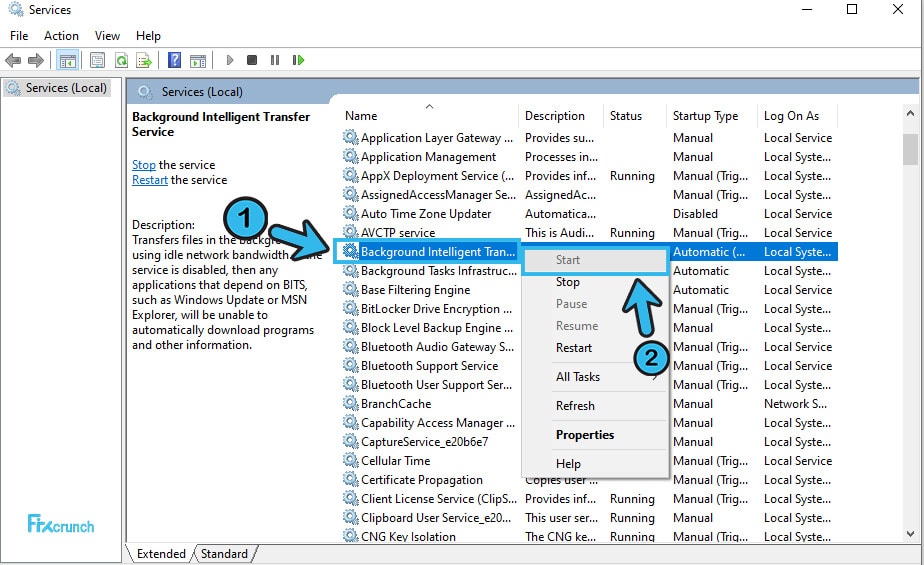Select Bluetooth User Support Service row
The height and width of the screenshot is (565, 924).
coord(588,385)
